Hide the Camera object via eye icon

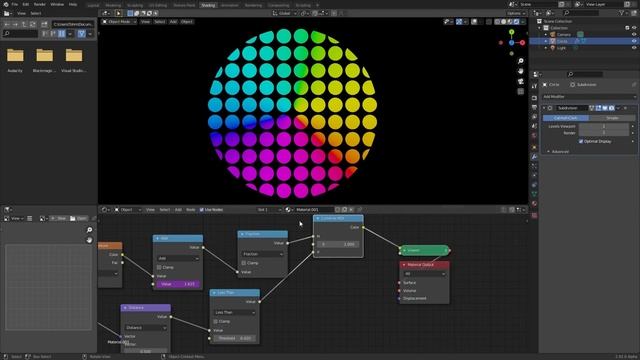[x=634, y=35]
